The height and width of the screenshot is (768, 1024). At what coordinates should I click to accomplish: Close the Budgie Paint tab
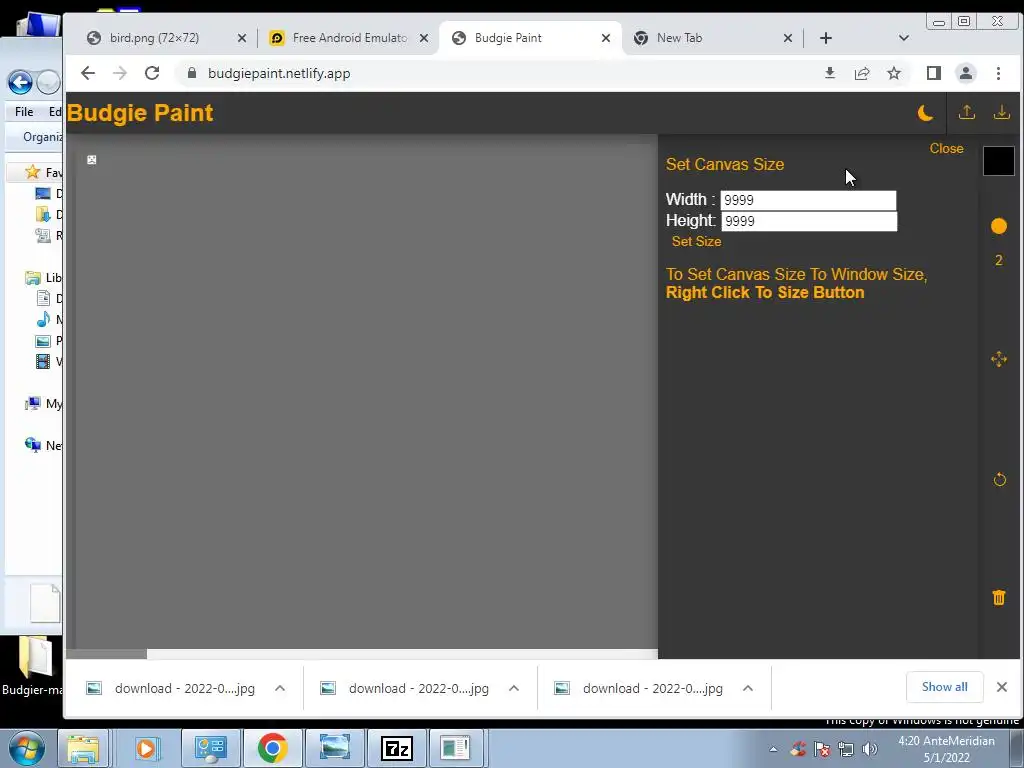605,38
